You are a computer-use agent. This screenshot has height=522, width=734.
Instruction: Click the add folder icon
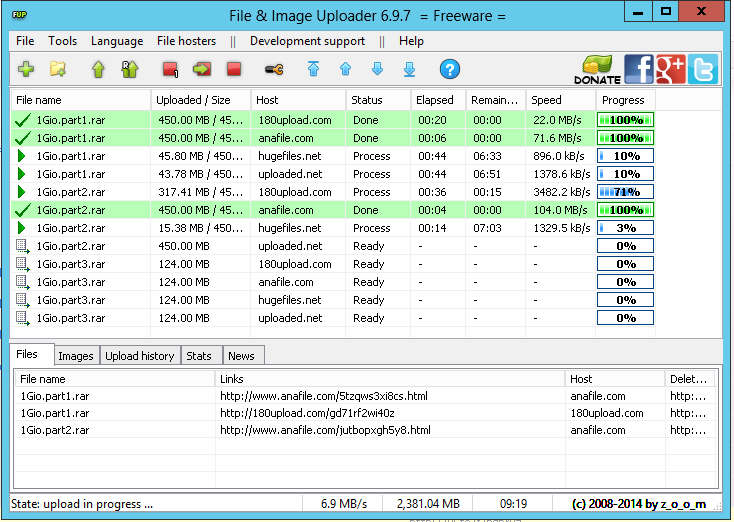[59, 69]
